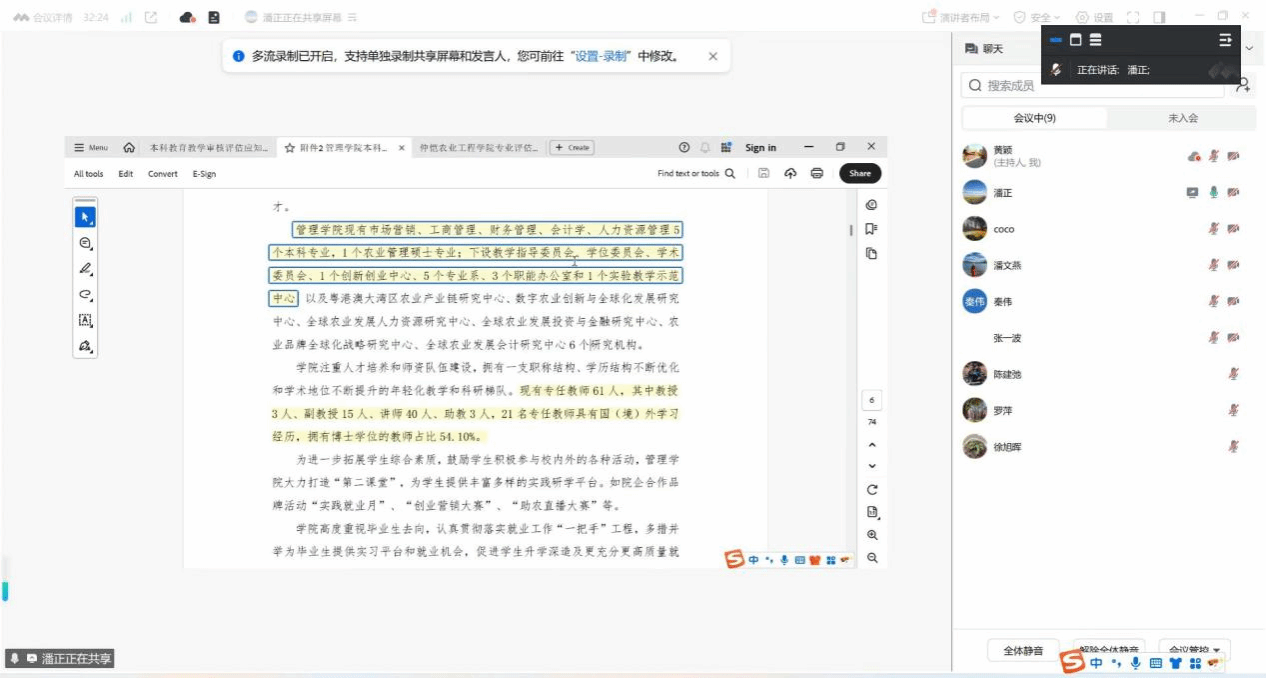Switch to the 会议中(9) members tab
Screen dimensions: 1266x678
click(1035, 118)
